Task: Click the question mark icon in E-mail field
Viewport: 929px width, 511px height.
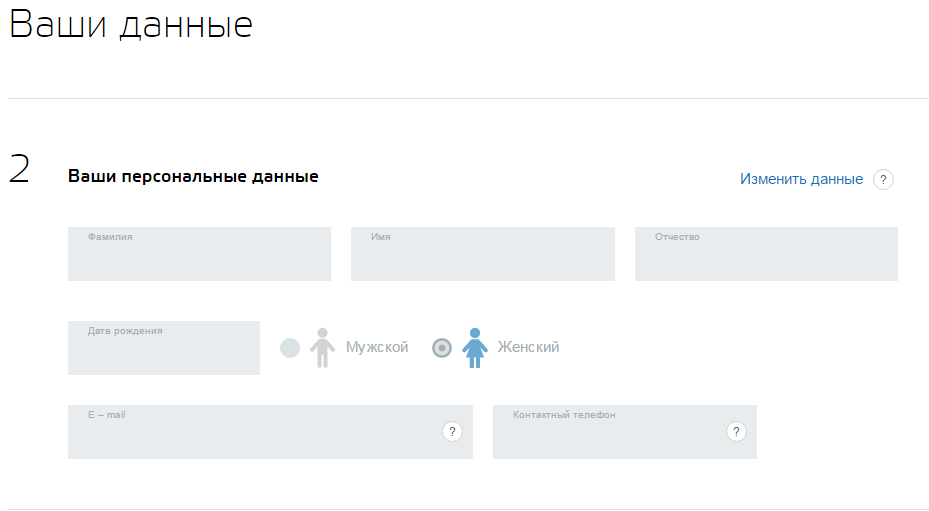Action: tap(452, 432)
